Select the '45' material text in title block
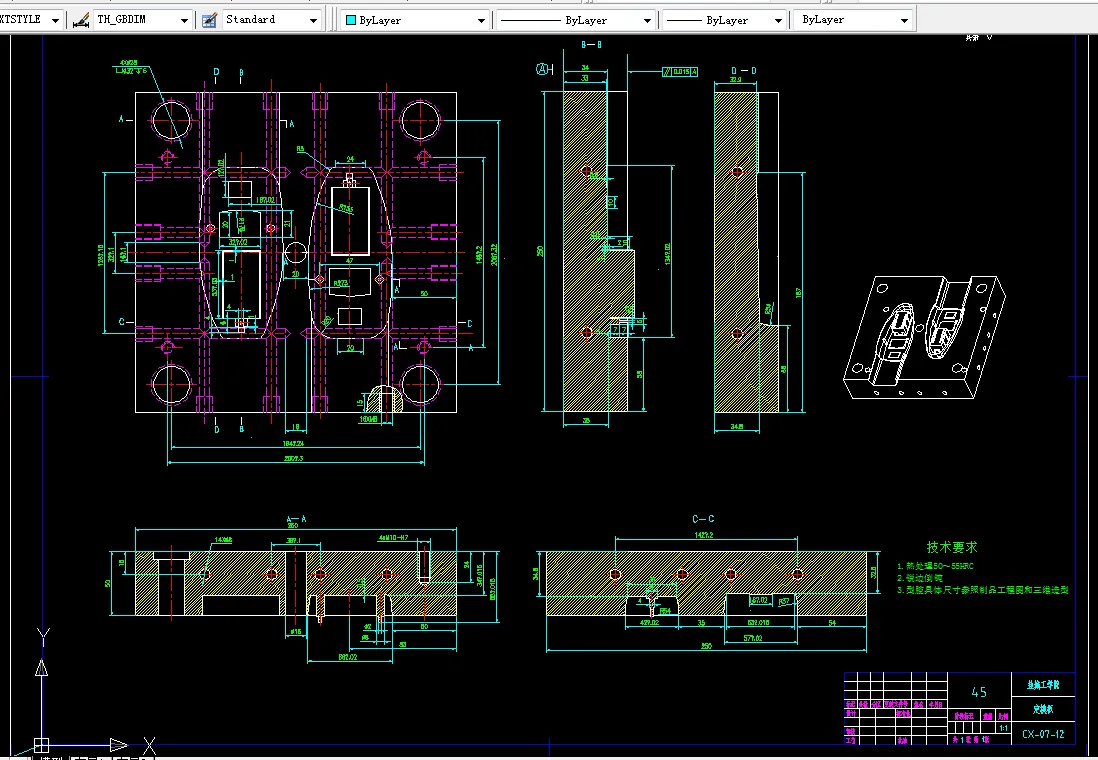The height and width of the screenshot is (760, 1098). click(979, 692)
